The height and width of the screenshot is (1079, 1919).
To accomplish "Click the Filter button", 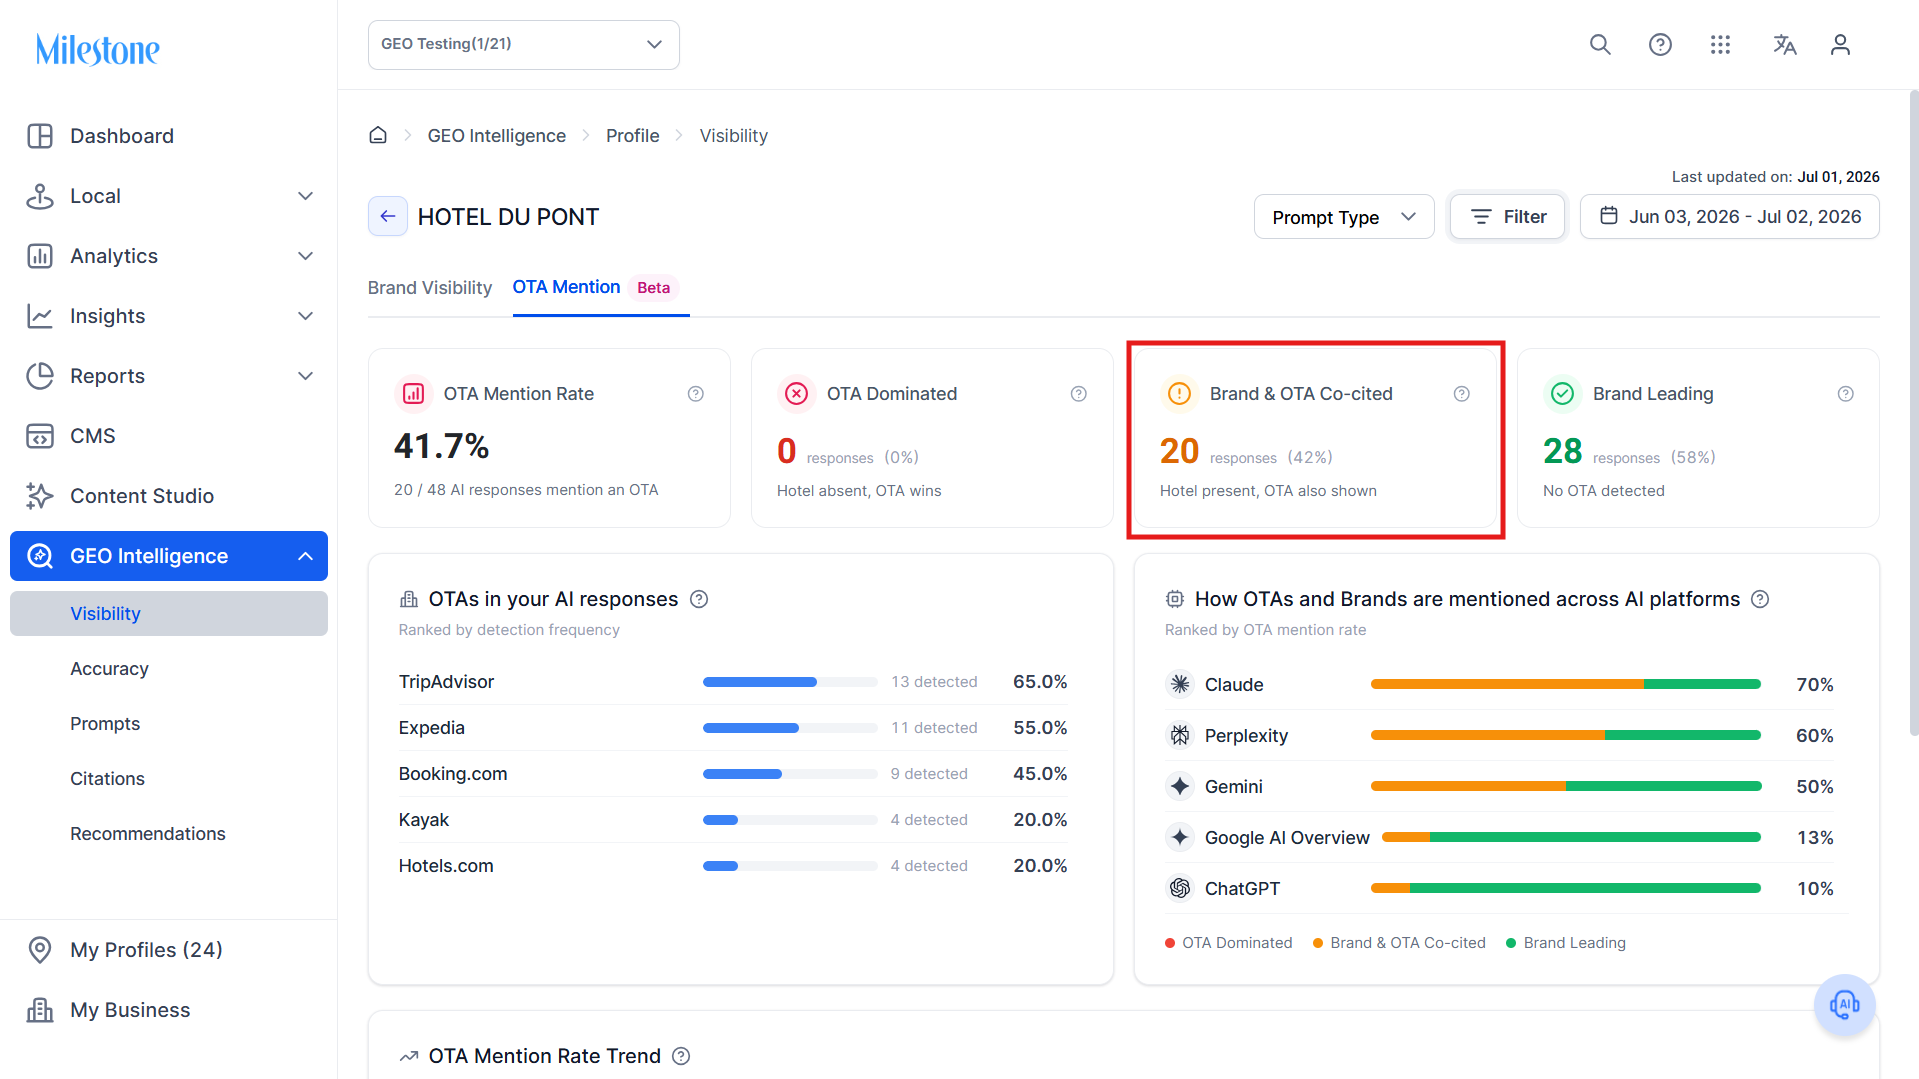I will coord(1507,217).
